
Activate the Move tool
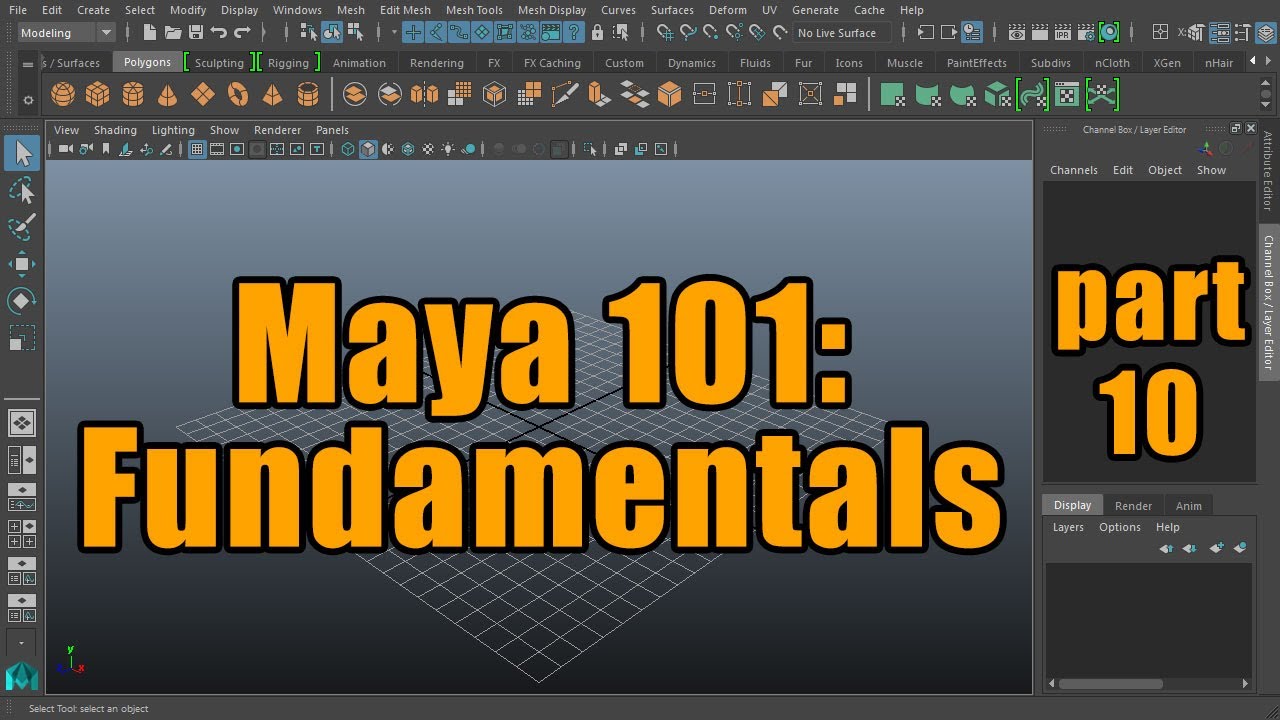pyautogui.click(x=22, y=264)
